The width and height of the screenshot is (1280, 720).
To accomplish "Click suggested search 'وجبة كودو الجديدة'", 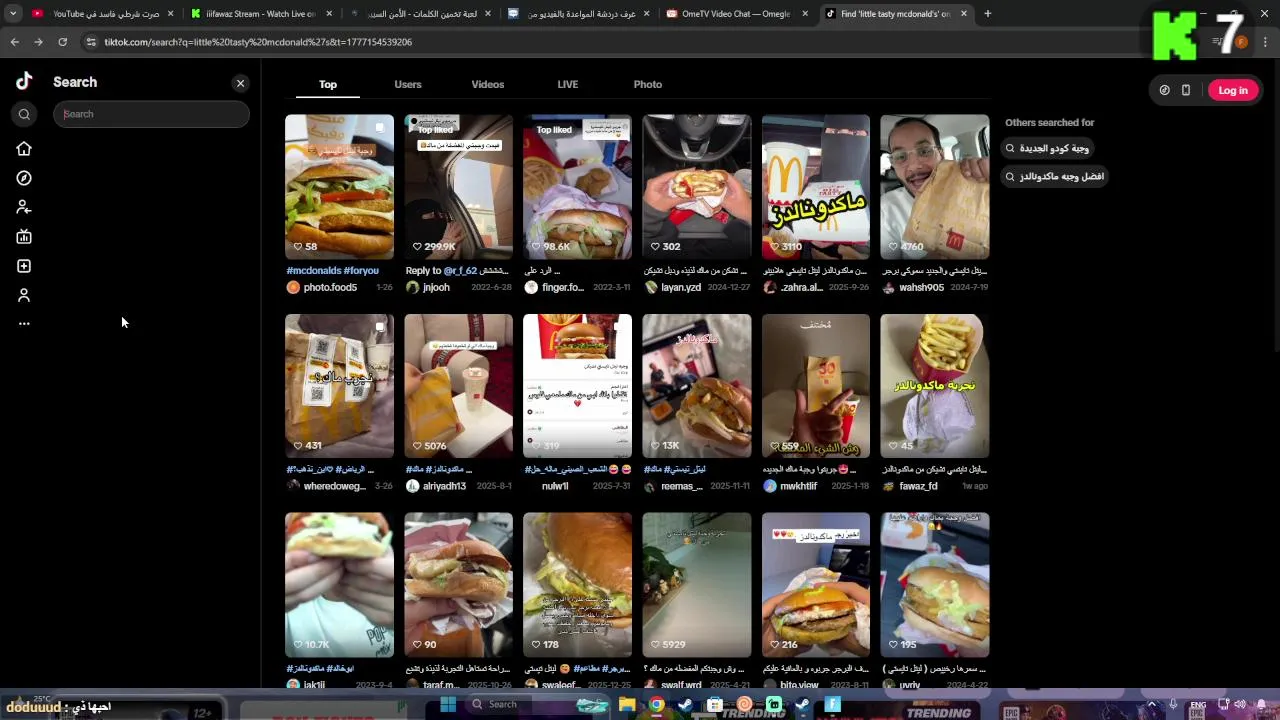I will (1048, 148).
